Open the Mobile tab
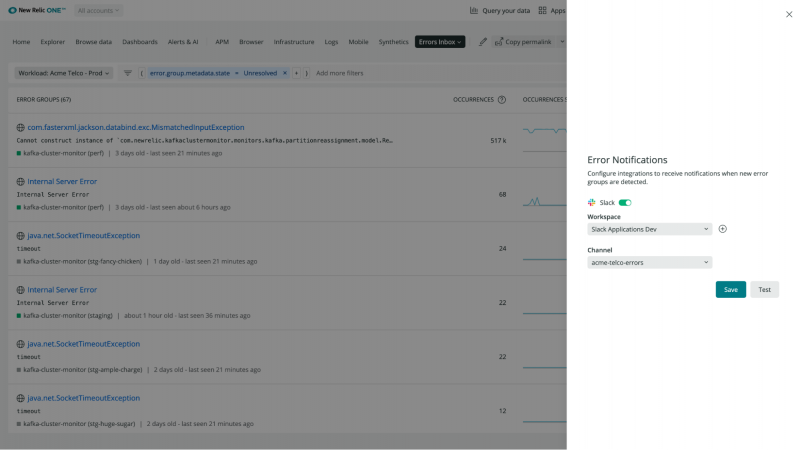The height and width of the screenshot is (450, 800). click(x=358, y=42)
